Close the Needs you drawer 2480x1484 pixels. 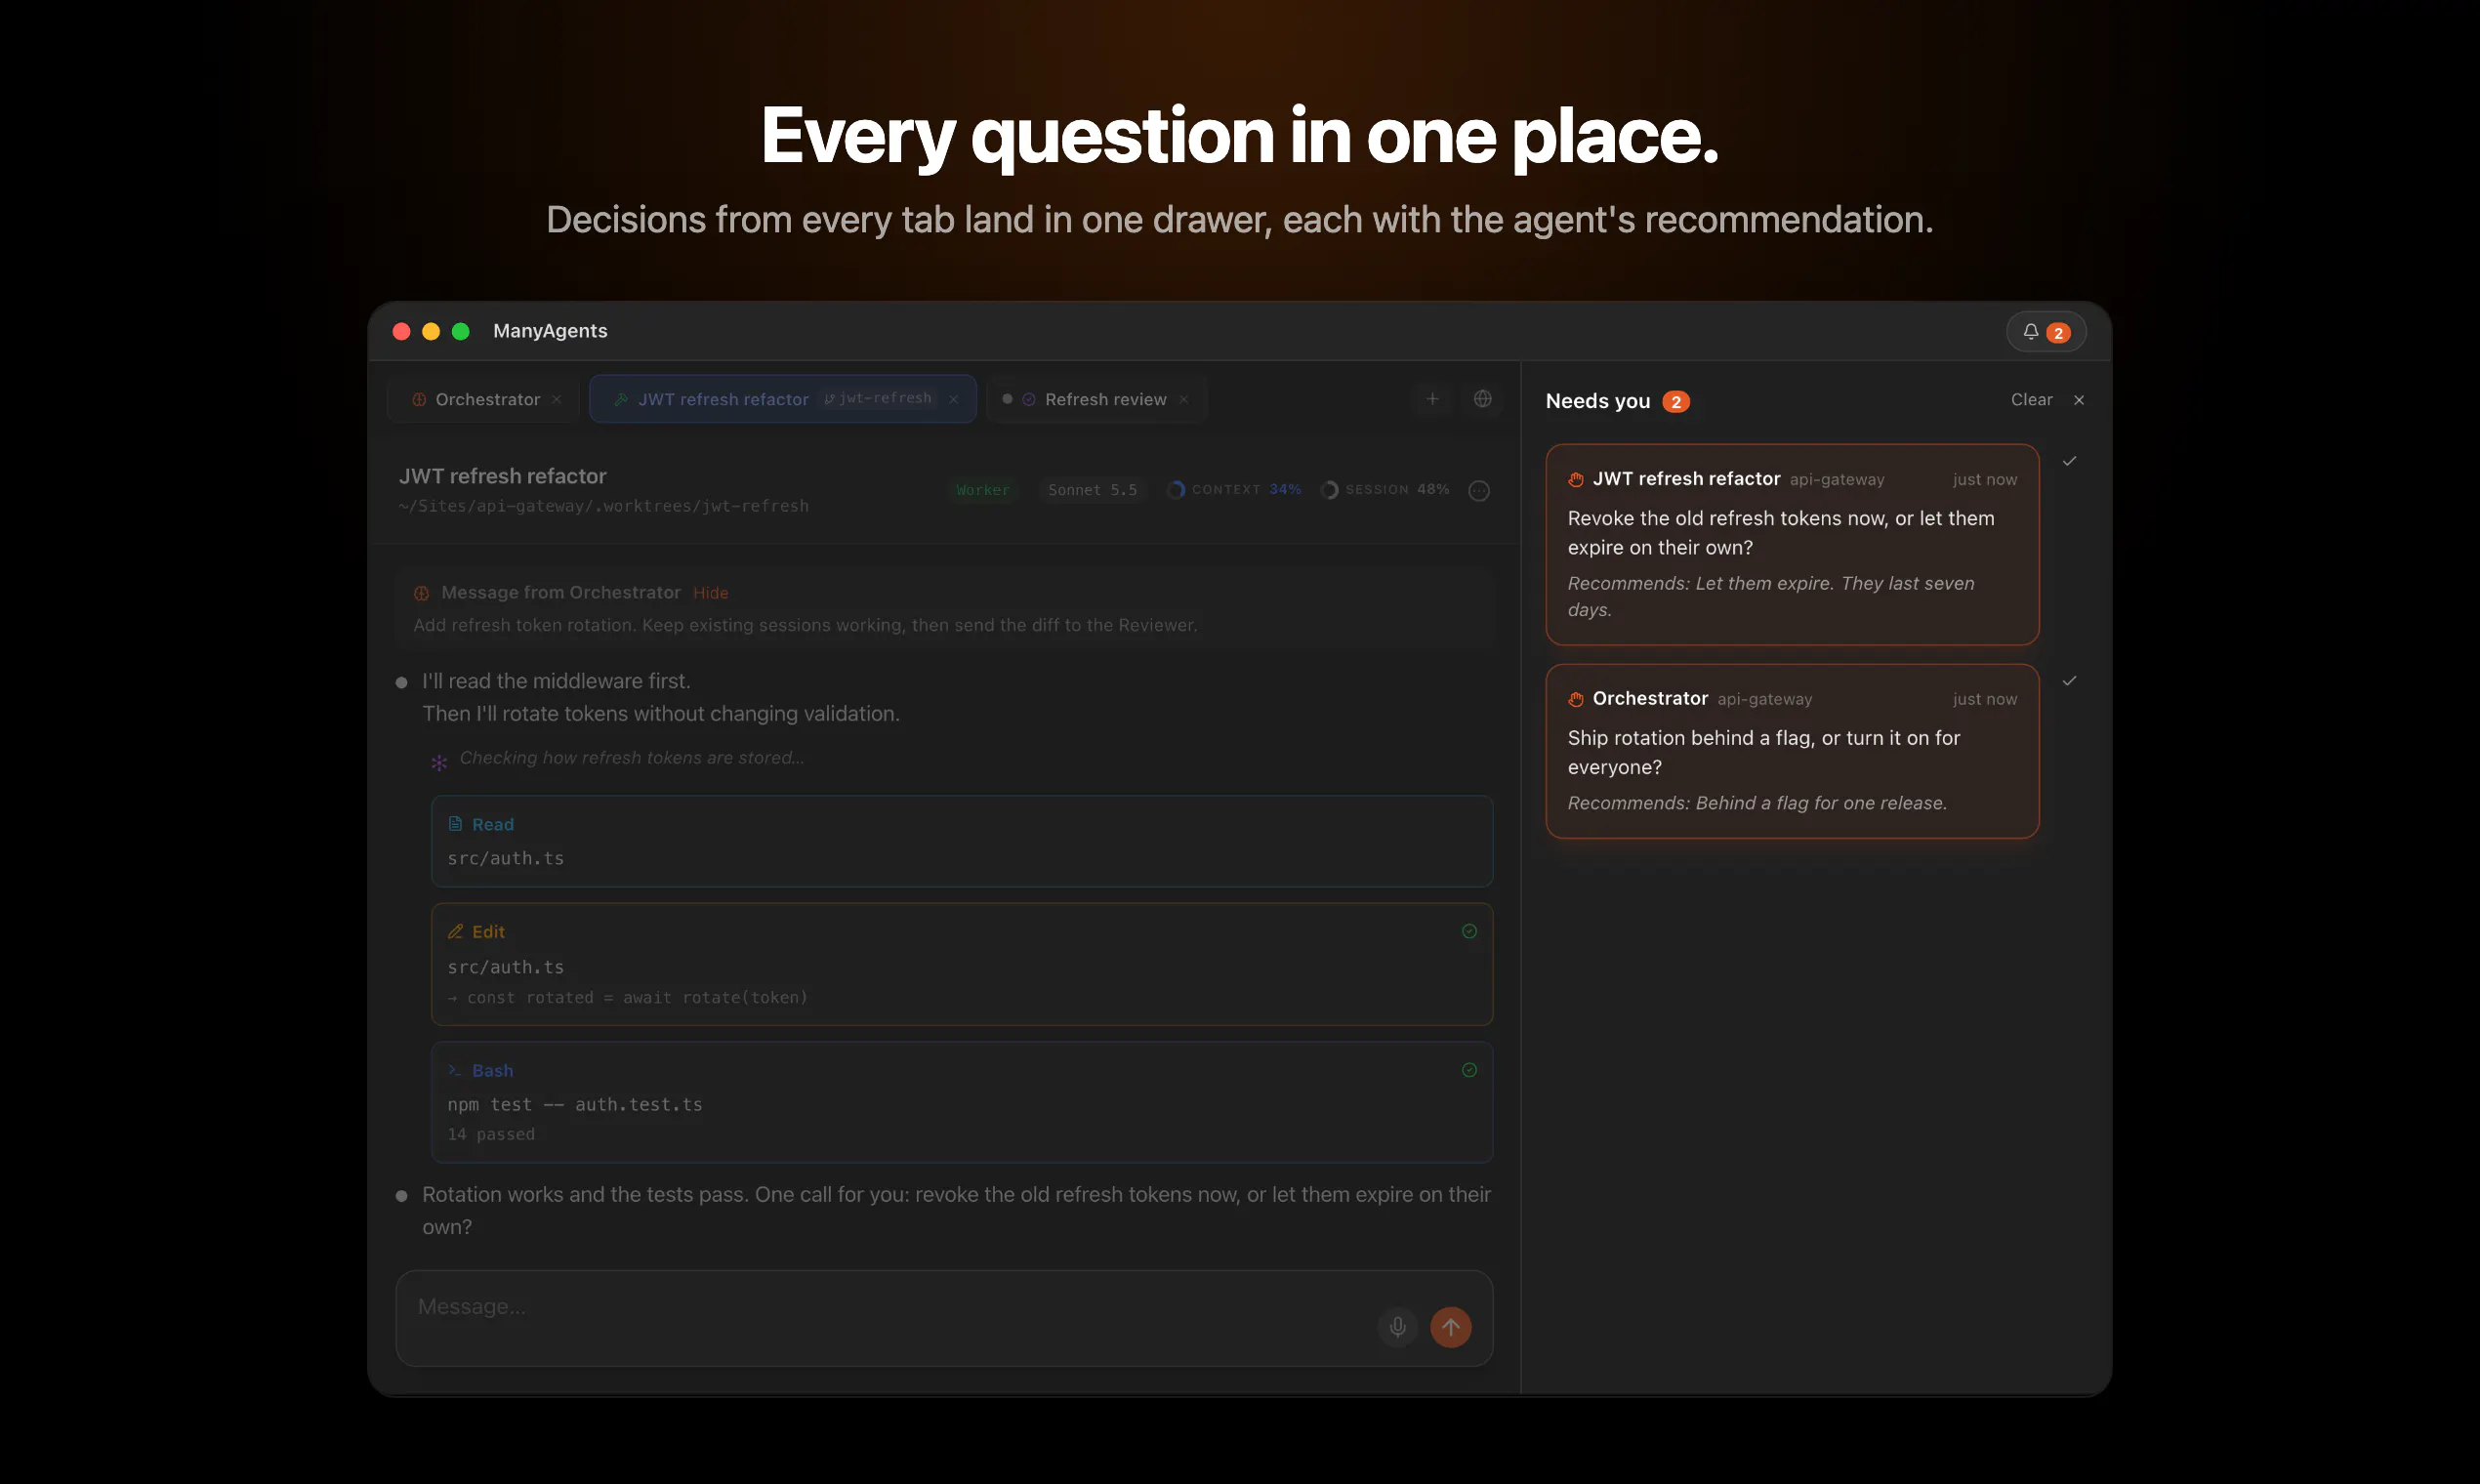(x=2079, y=400)
